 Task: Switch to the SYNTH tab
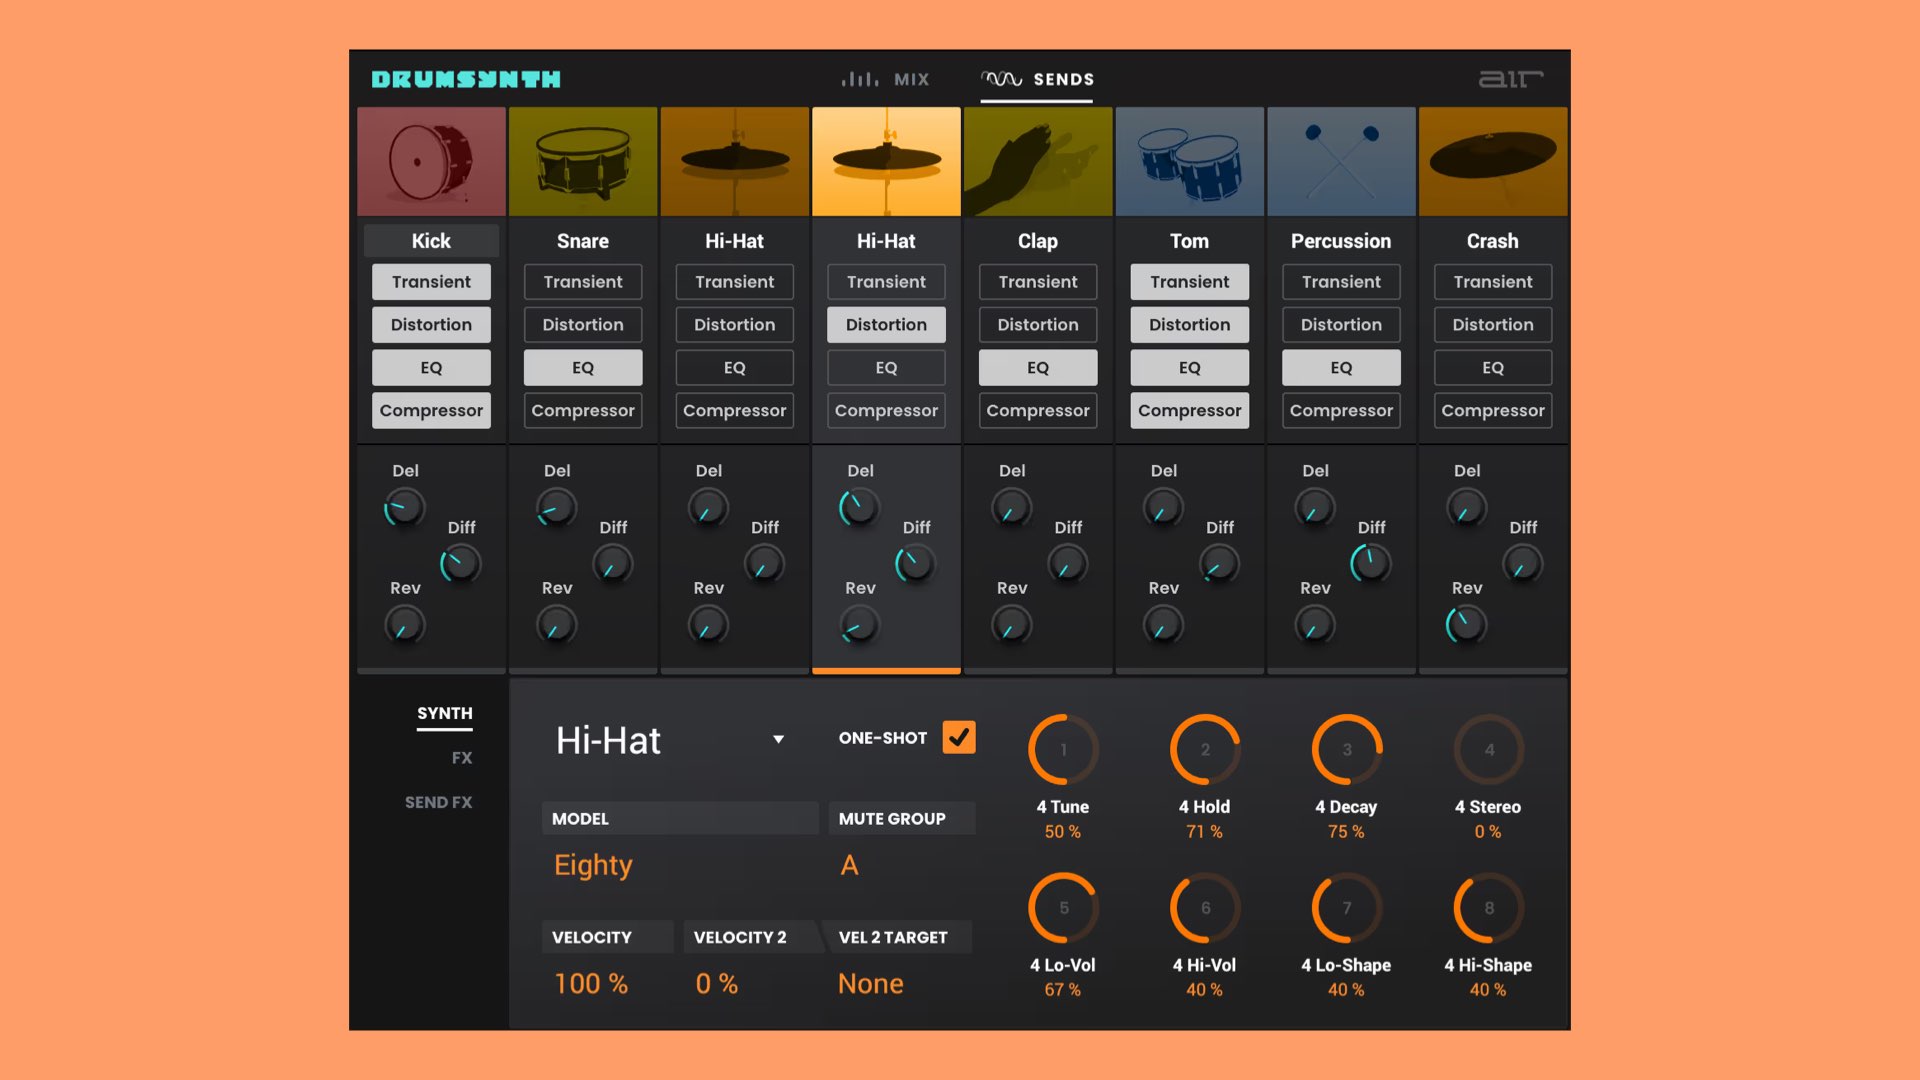pyautogui.click(x=443, y=713)
